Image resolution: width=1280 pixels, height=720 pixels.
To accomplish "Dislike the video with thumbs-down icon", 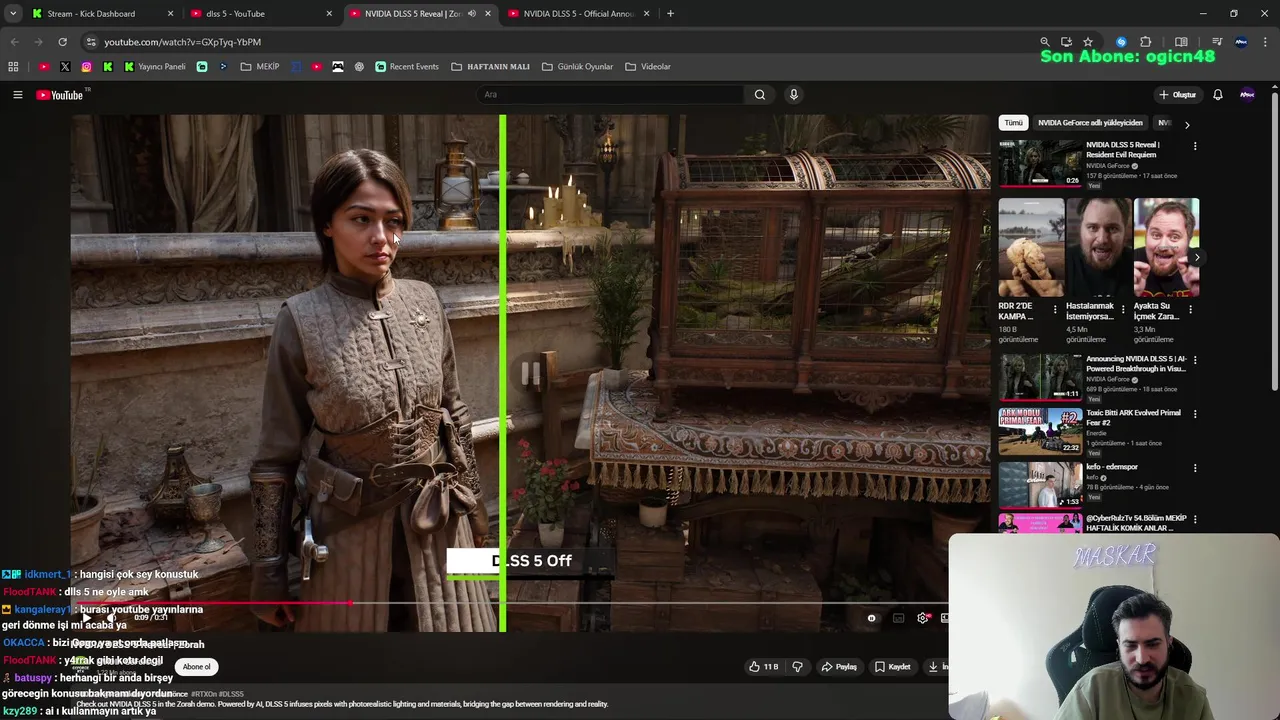I will click(x=797, y=667).
